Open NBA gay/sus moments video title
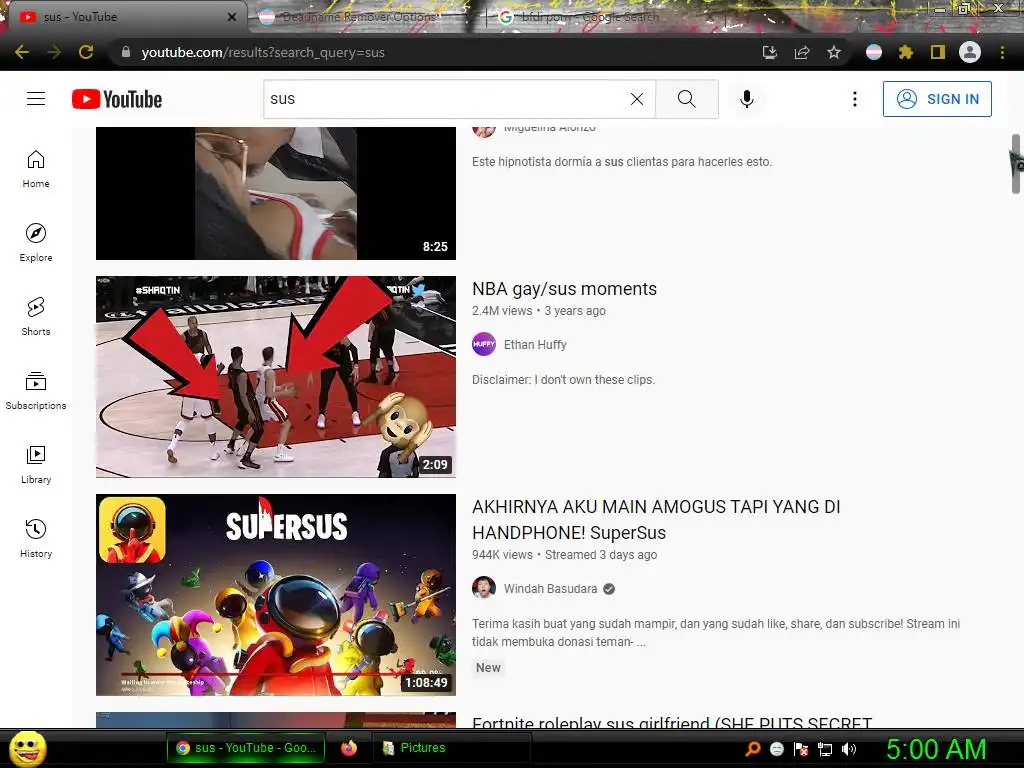The image size is (1024, 768). point(564,289)
